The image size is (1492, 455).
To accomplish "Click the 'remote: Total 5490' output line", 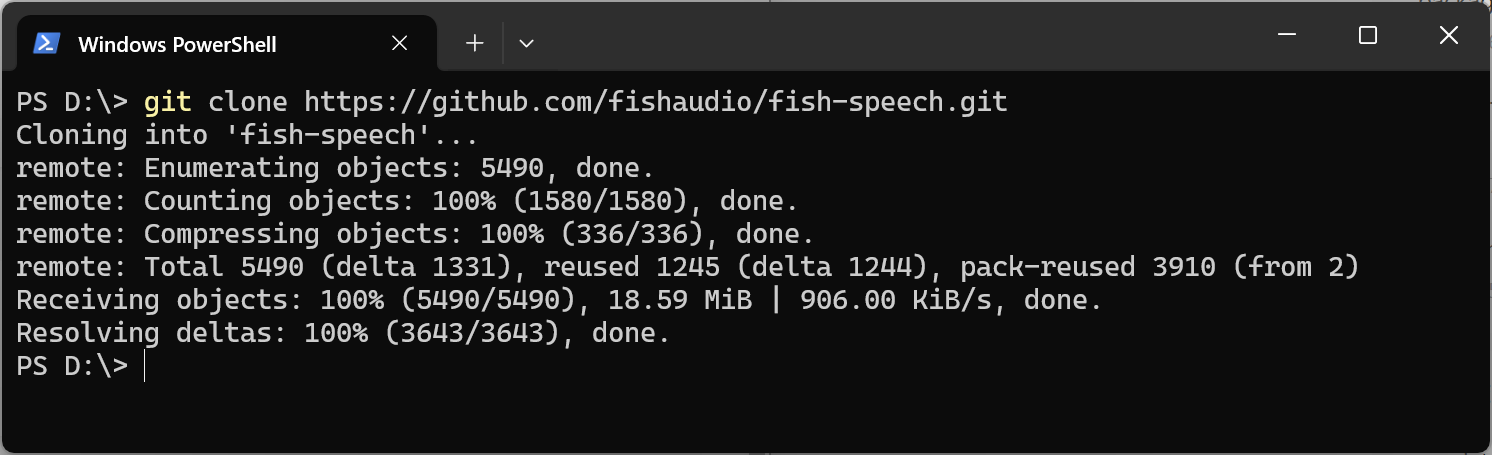I will (x=688, y=267).
